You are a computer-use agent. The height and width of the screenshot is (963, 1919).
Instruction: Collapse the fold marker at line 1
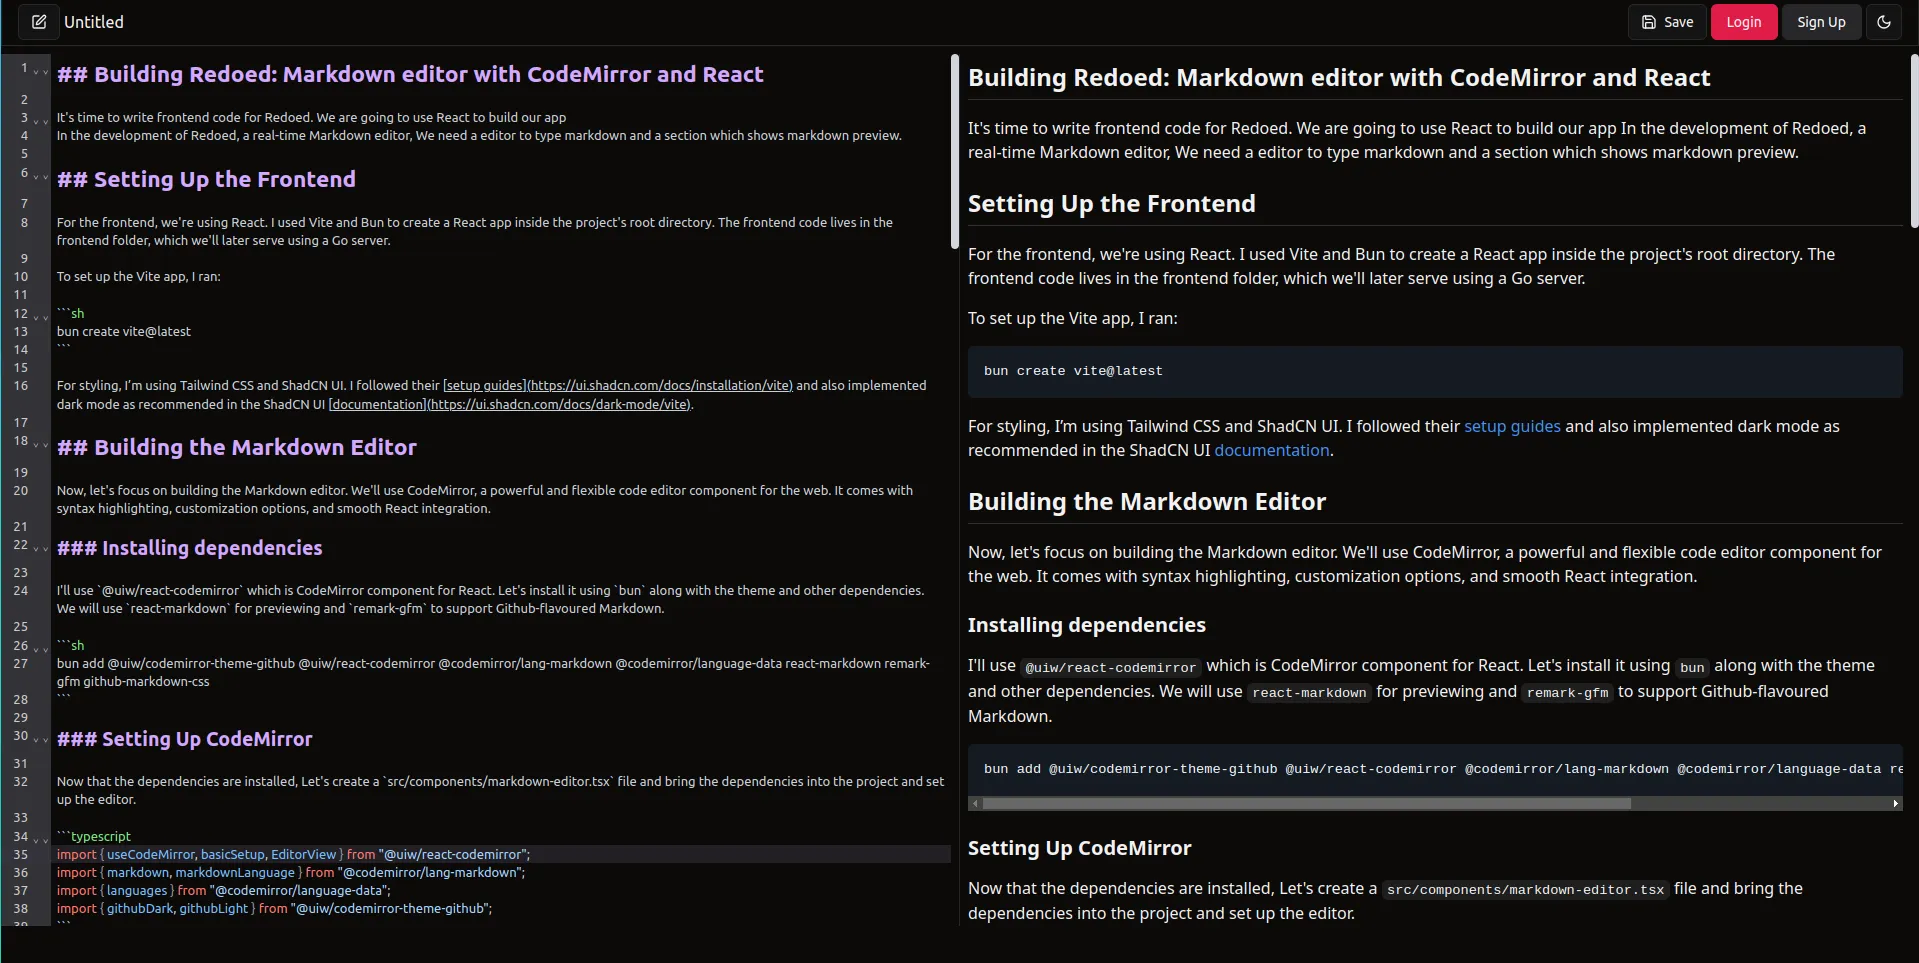[41, 72]
